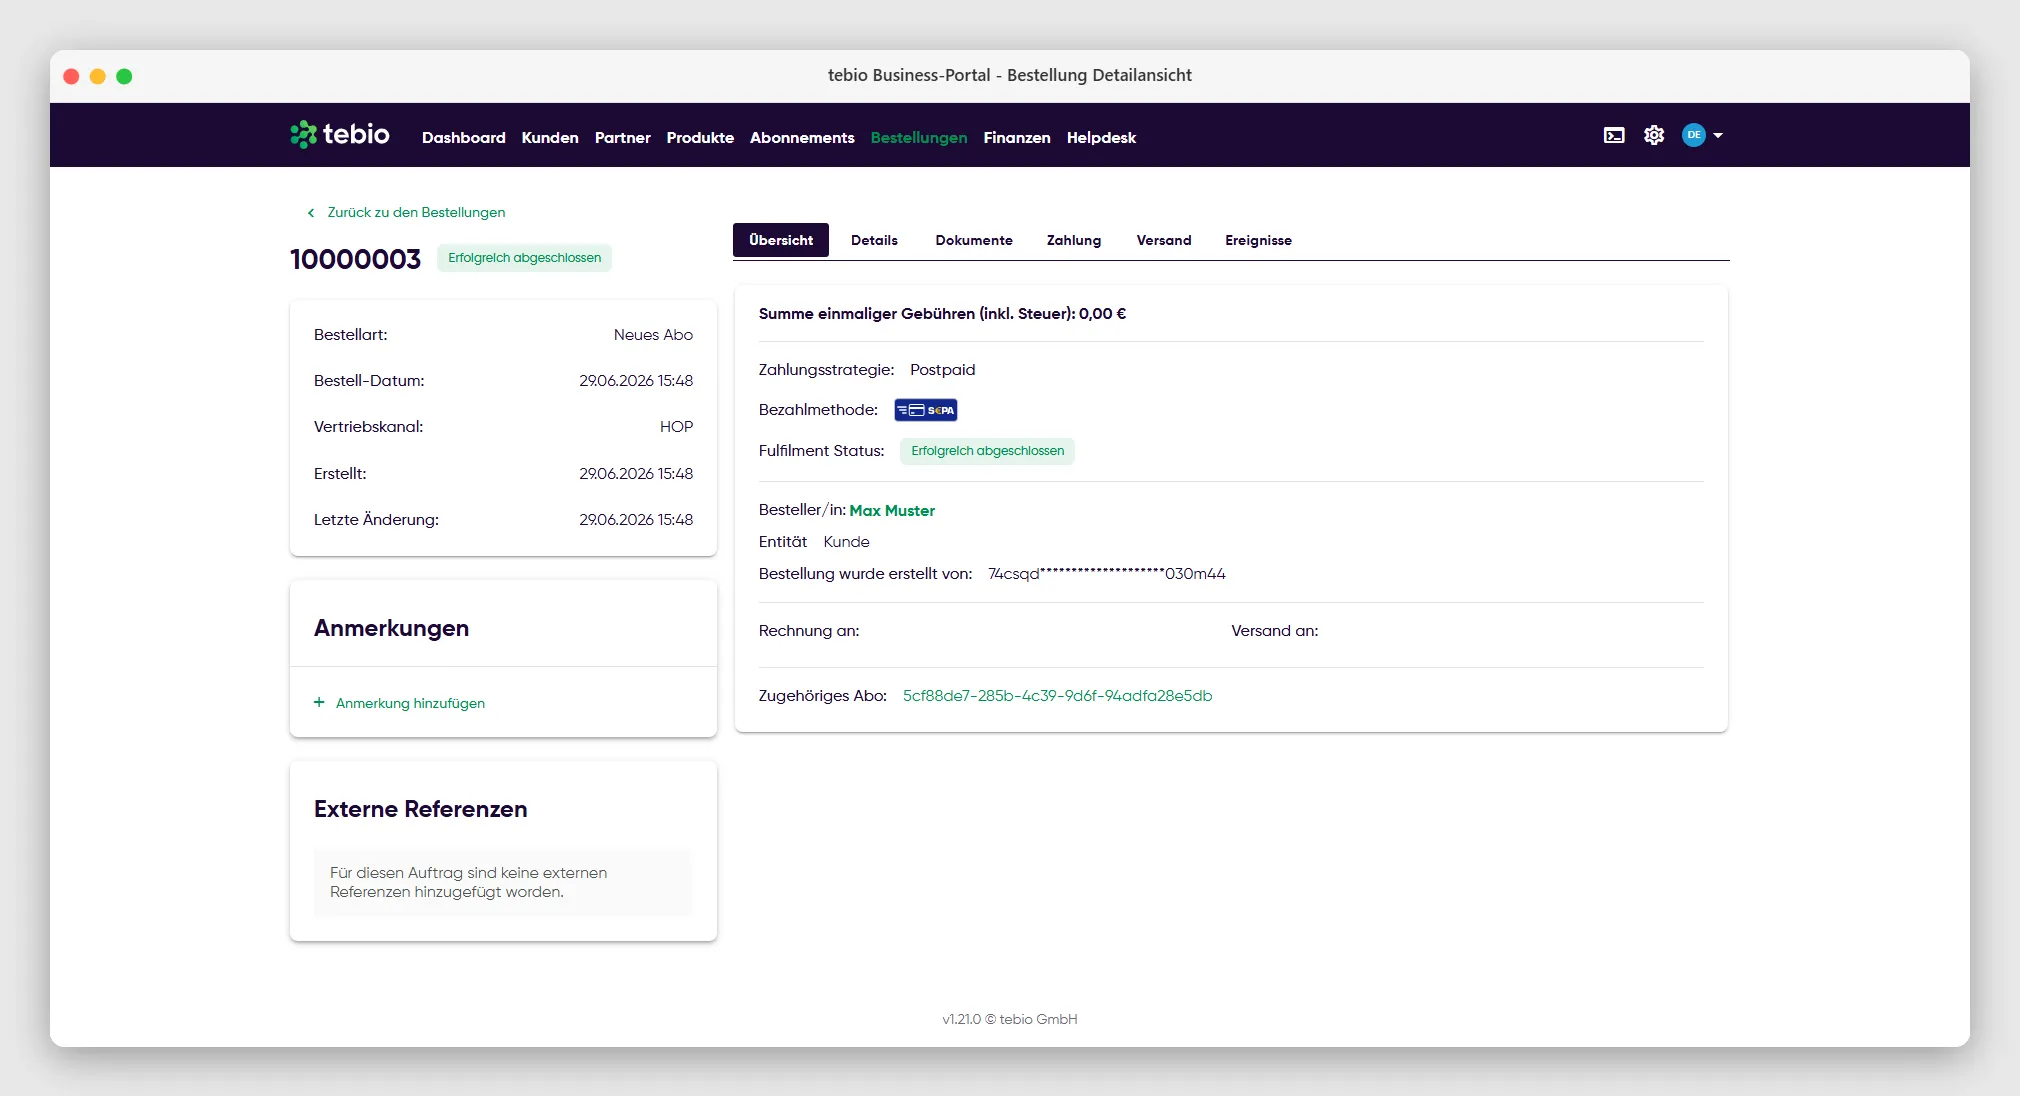Screen dimensions: 2020x1096
Task: Click the Rechnung an label
Action: coord(808,631)
